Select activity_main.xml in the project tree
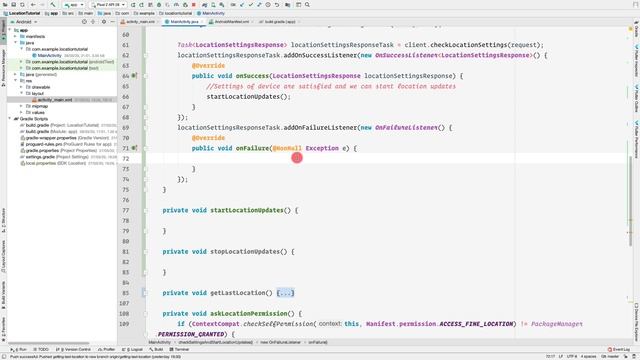This screenshot has height=360, width=640. point(54,100)
